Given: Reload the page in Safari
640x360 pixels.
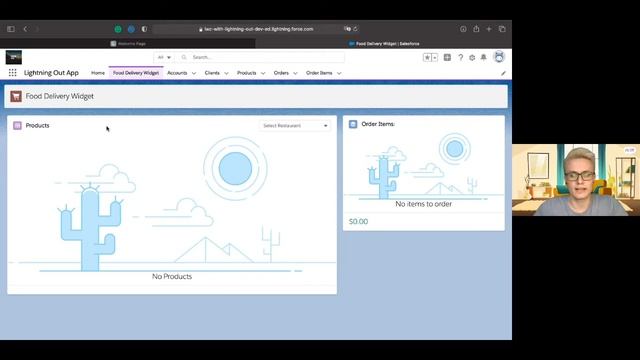Looking at the screenshot, I should point(356,29).
